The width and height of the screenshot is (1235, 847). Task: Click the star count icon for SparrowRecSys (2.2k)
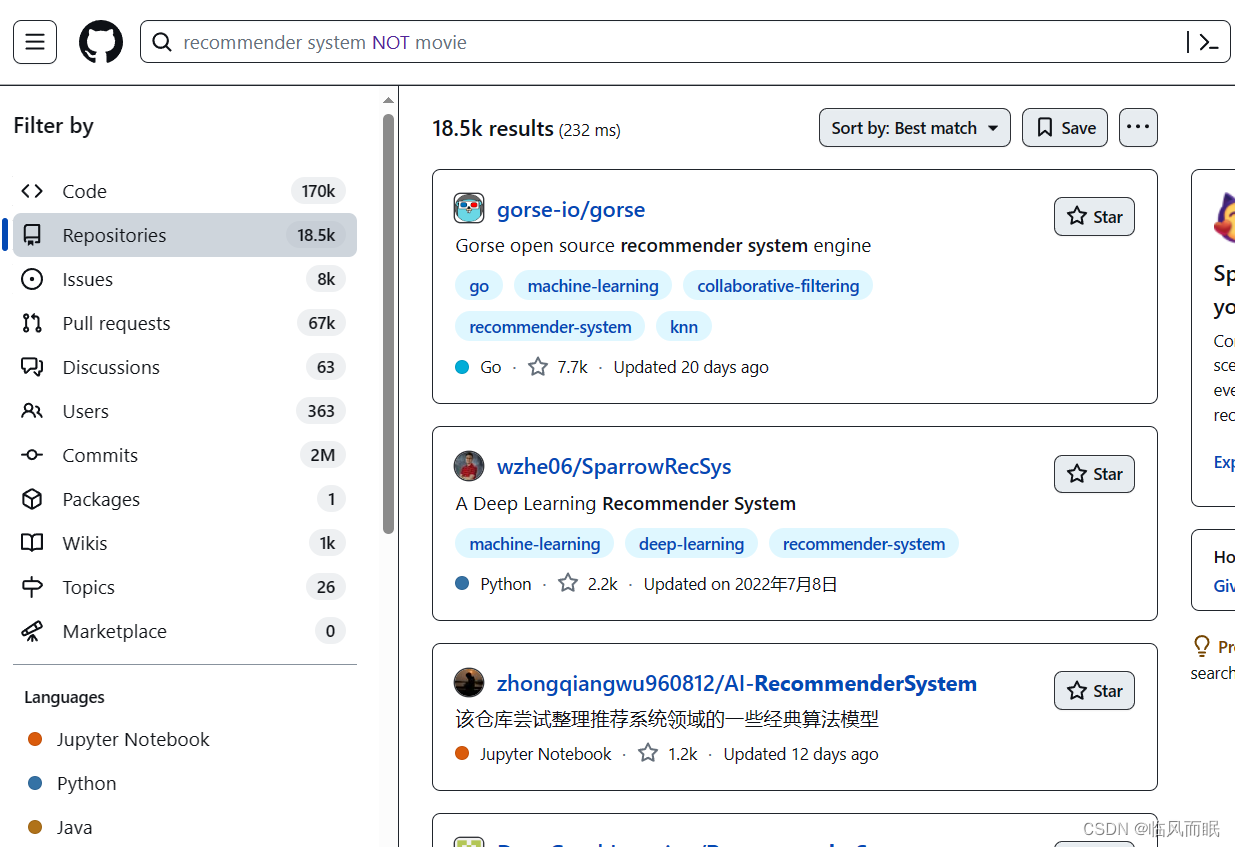[568, 584]
